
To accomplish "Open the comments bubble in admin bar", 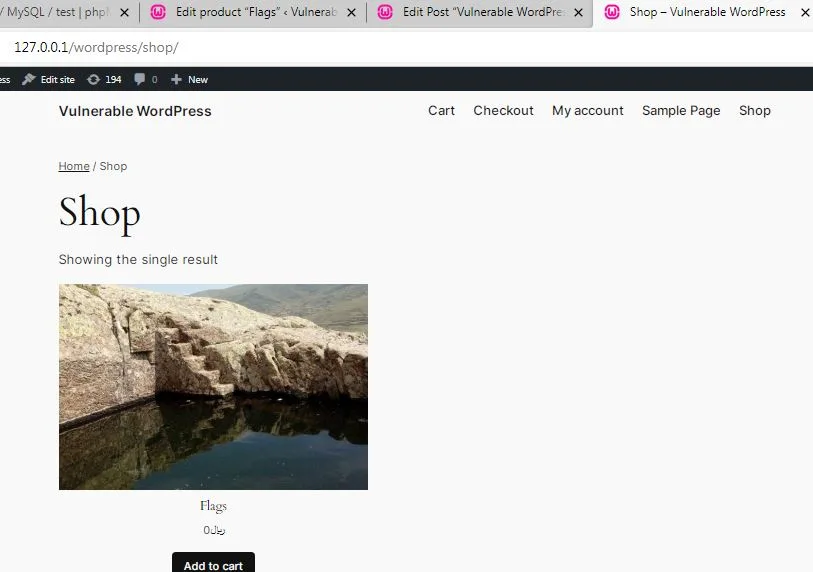I will coord(139,80).
